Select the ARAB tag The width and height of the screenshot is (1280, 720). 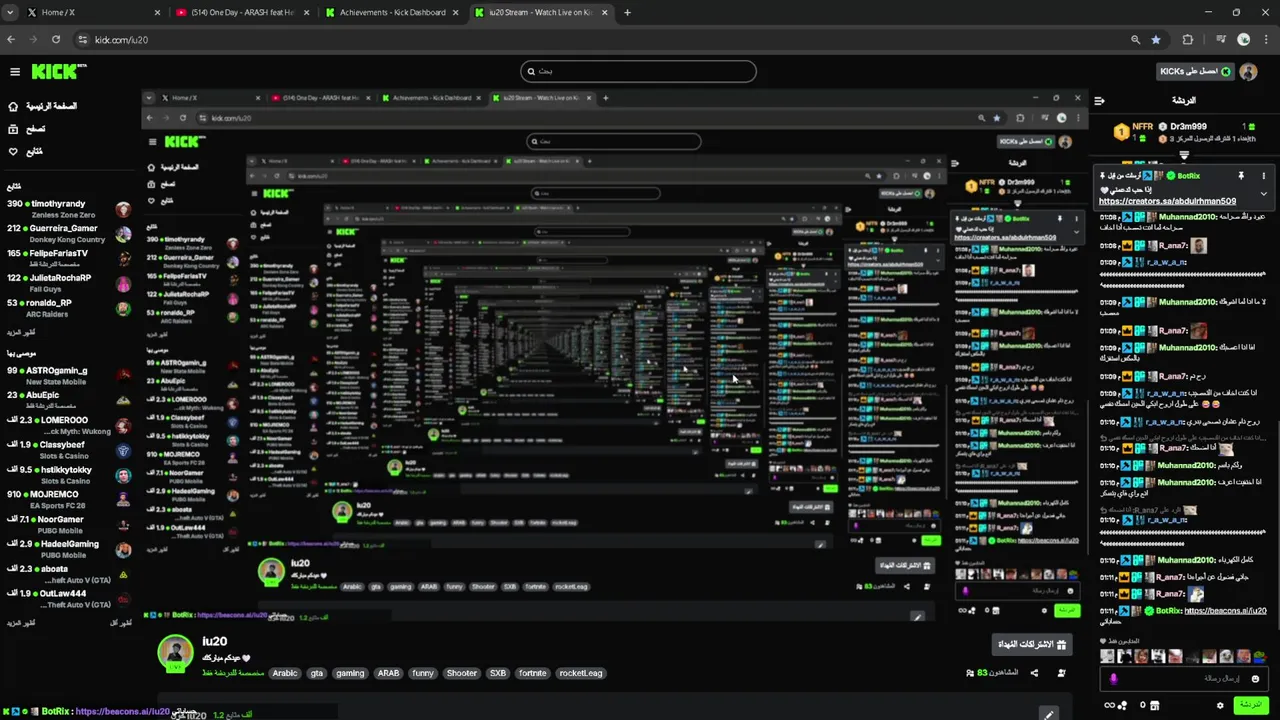tap(388, 673)
